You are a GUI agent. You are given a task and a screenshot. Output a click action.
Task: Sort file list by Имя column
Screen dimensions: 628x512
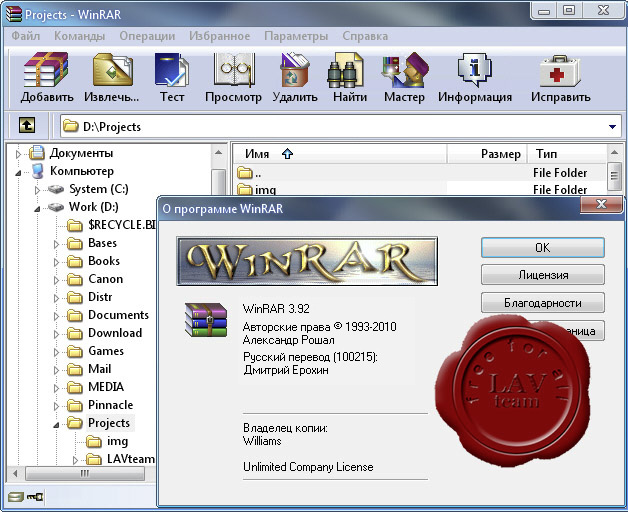pos(340,154)
